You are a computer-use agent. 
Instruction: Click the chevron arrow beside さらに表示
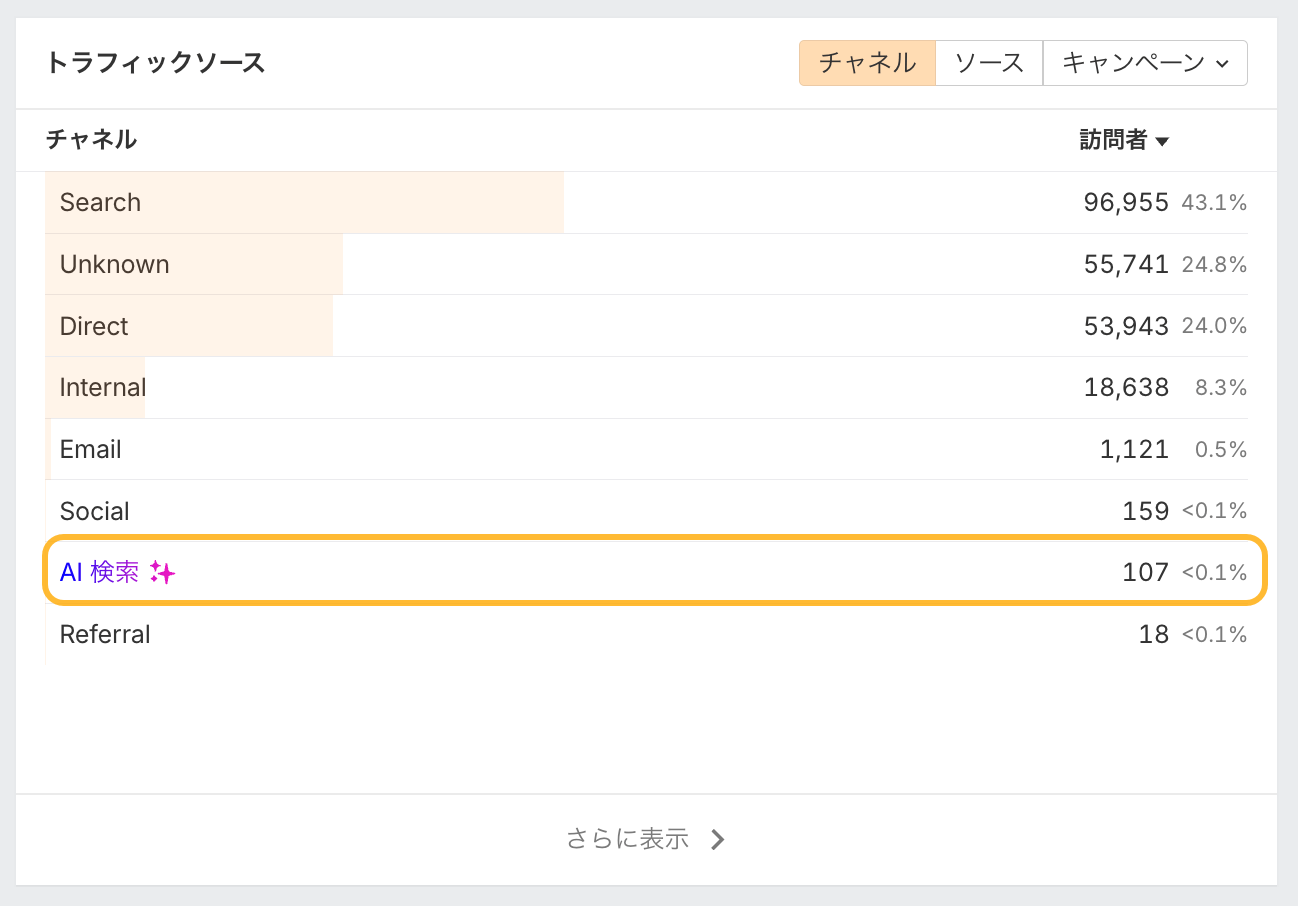pyautogui.click(x=717, y=840)
